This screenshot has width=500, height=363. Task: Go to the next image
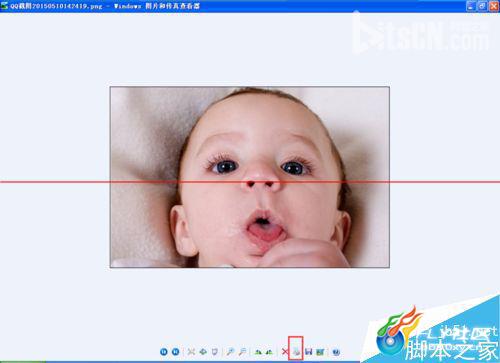pyautogui.click(x=175, y=352)
